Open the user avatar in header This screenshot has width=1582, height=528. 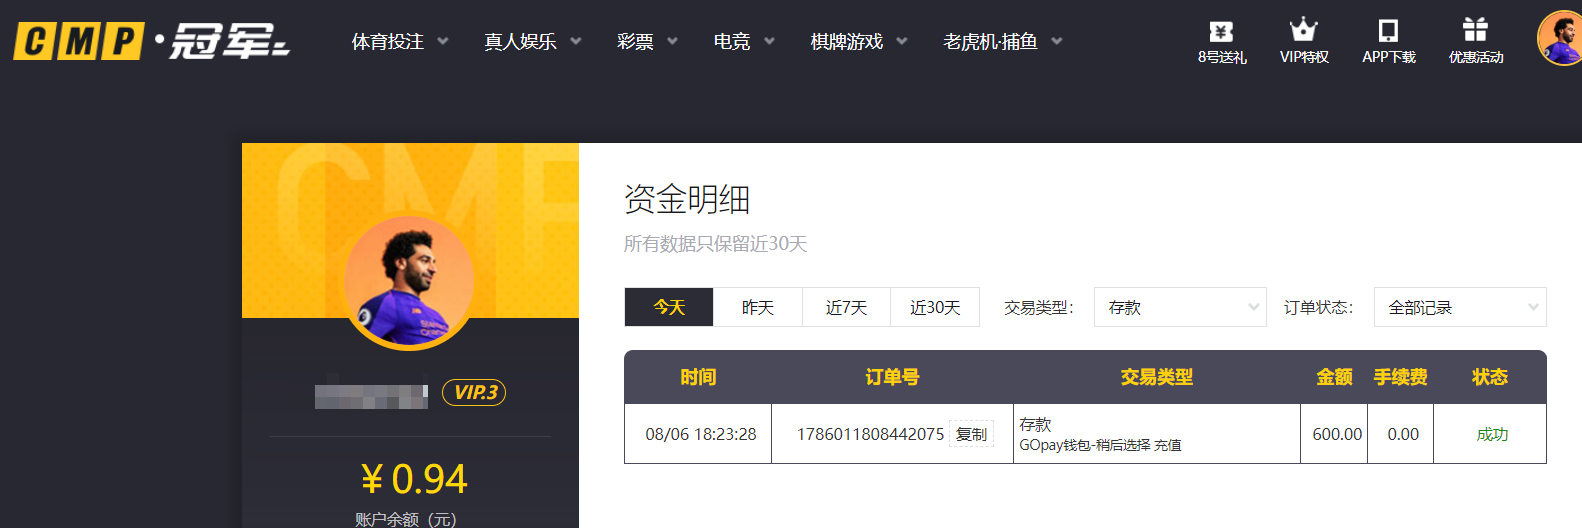tap(1560, 39)
